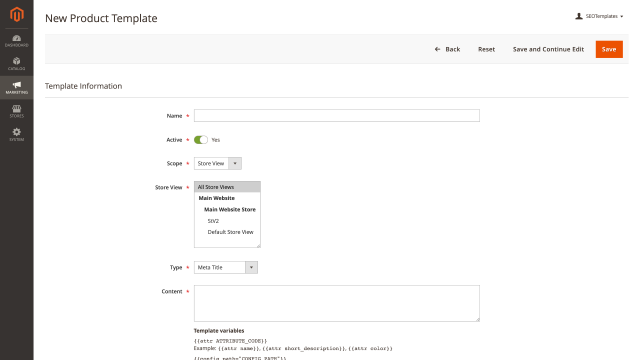
Task: Focus the Name input field
Action: point(337,116)
